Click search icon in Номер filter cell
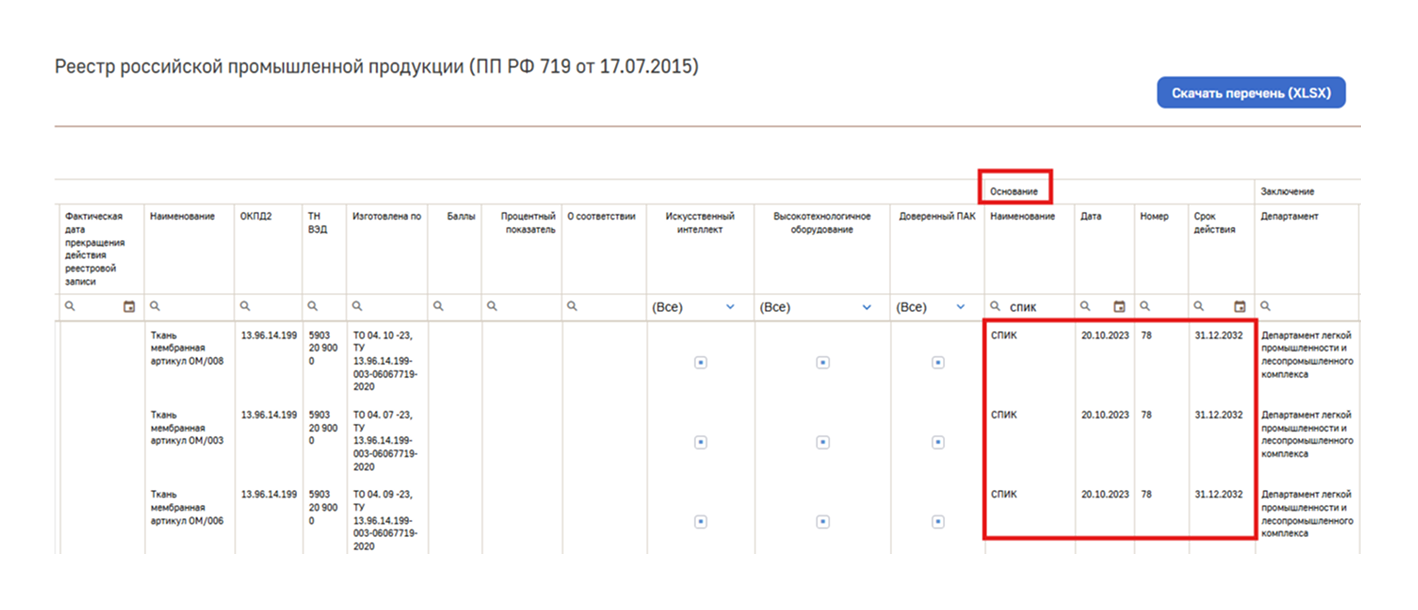1418x610 pixels. (x=1145, y=307)
